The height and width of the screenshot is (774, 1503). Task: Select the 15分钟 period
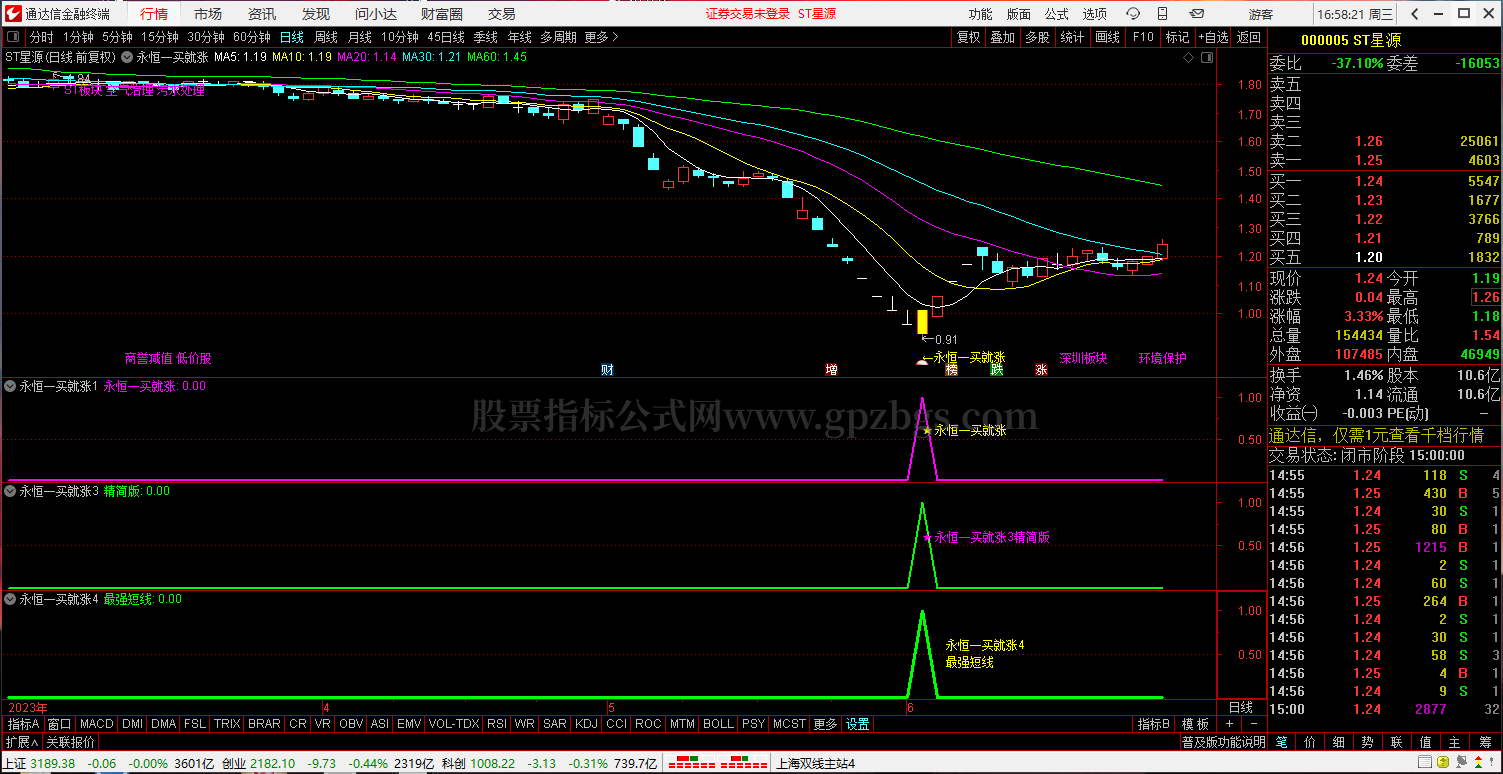pos(159,37)
